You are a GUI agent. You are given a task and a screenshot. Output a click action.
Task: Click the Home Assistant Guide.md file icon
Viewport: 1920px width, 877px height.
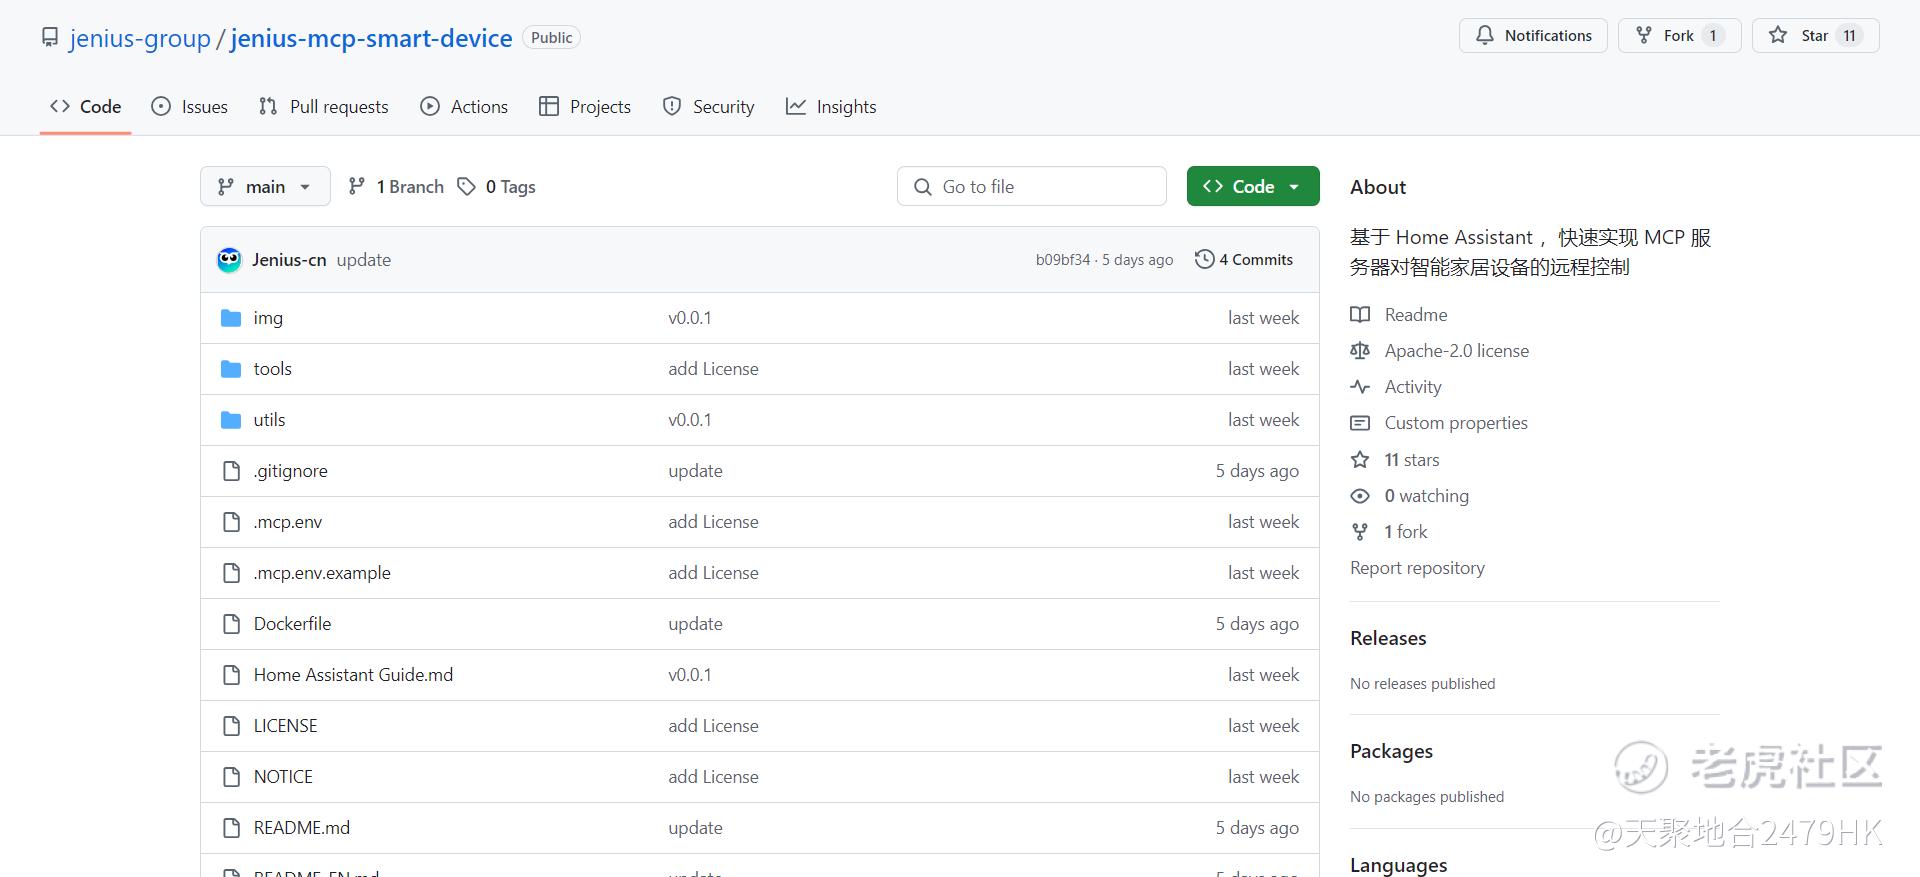click(231, 675)
